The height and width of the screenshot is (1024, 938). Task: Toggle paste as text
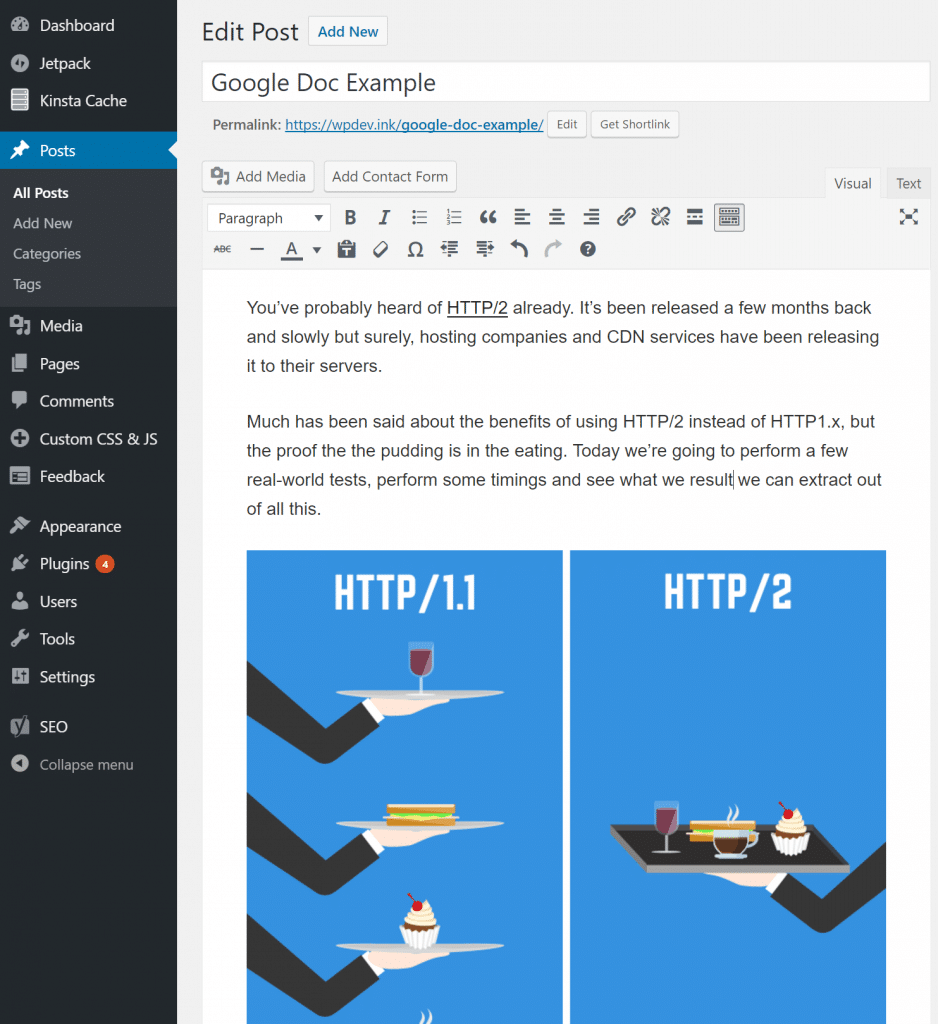347,249
